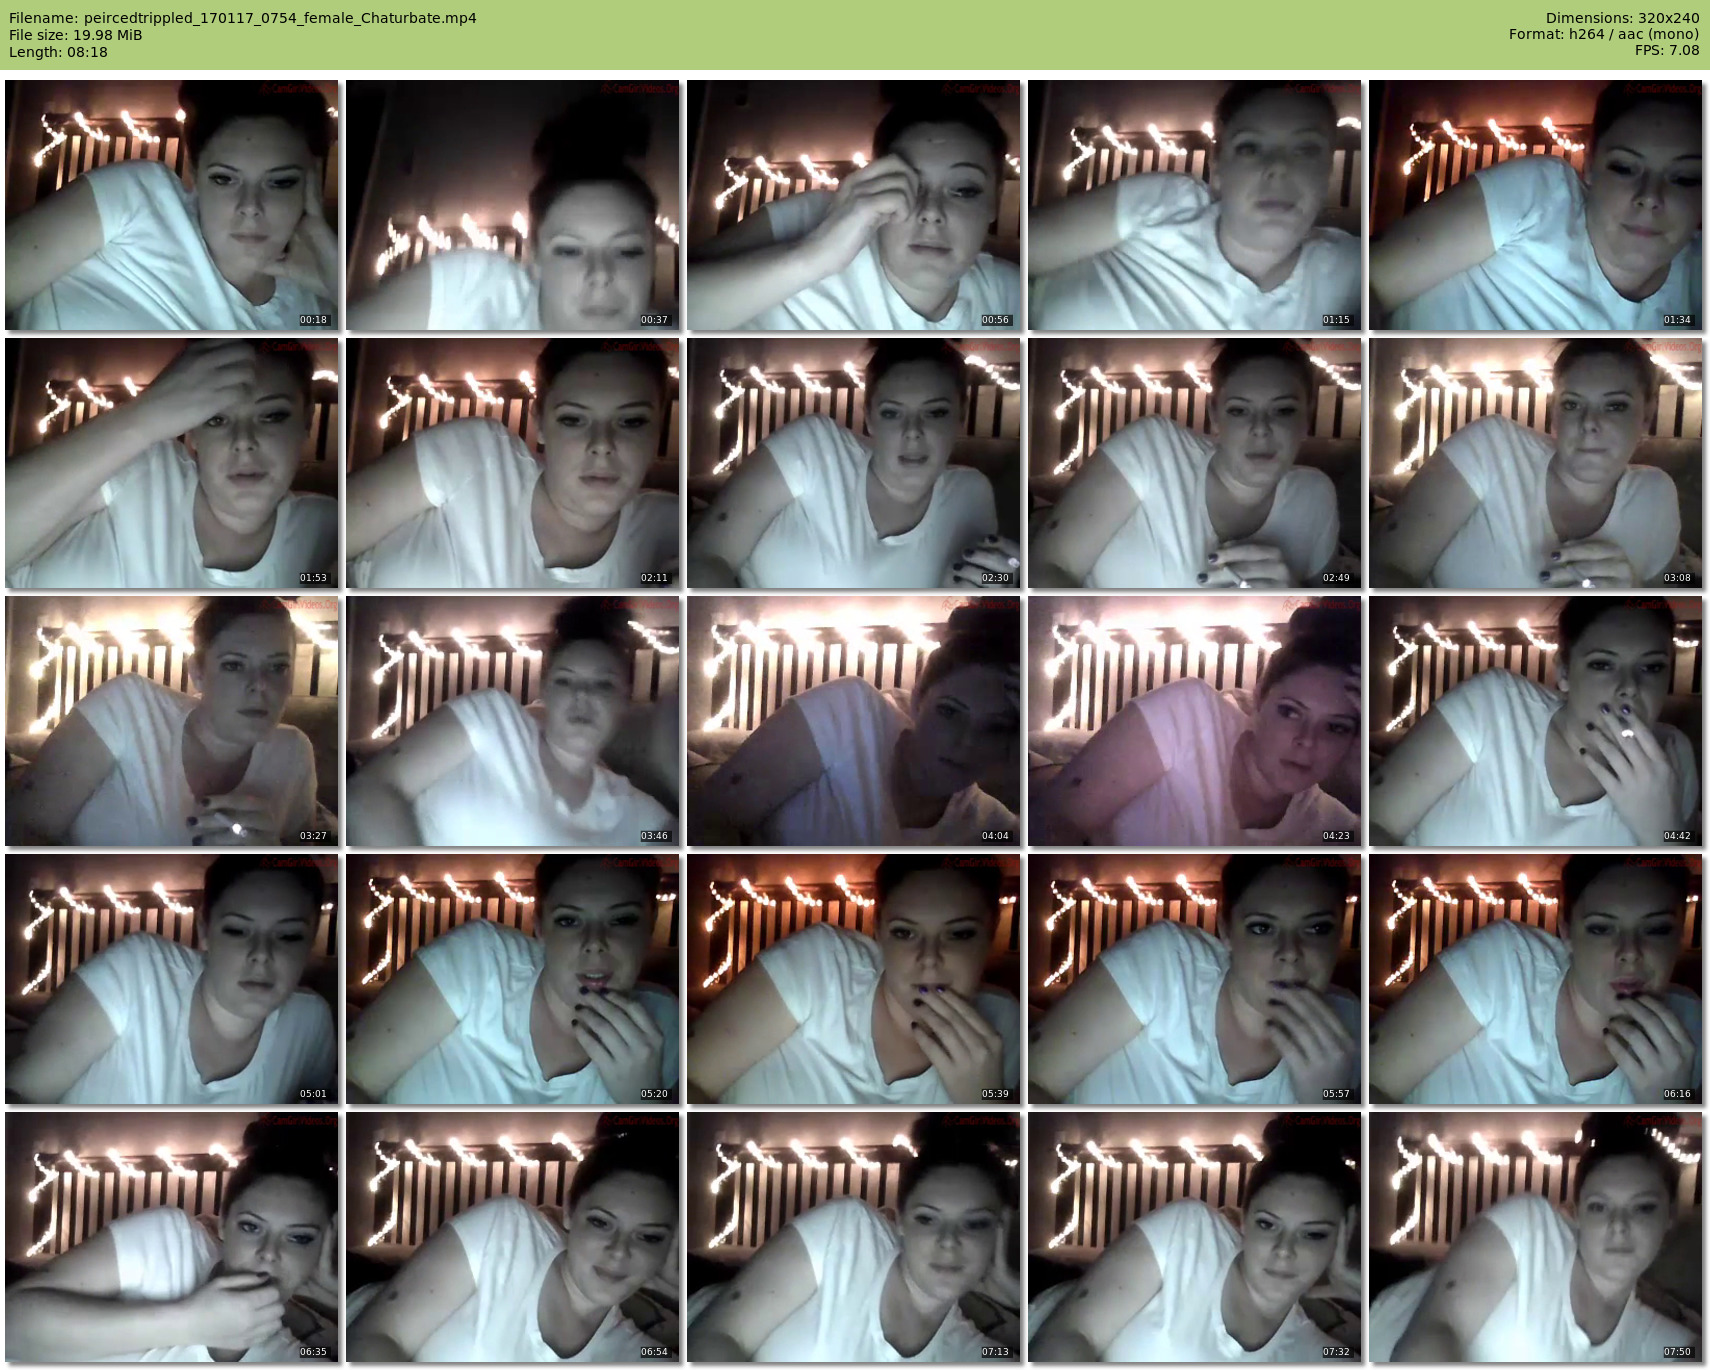The width and height of the screenshot is (1710, 1370).
Task: Pick the thumbnail marked 05:57
Action: 1195,979
